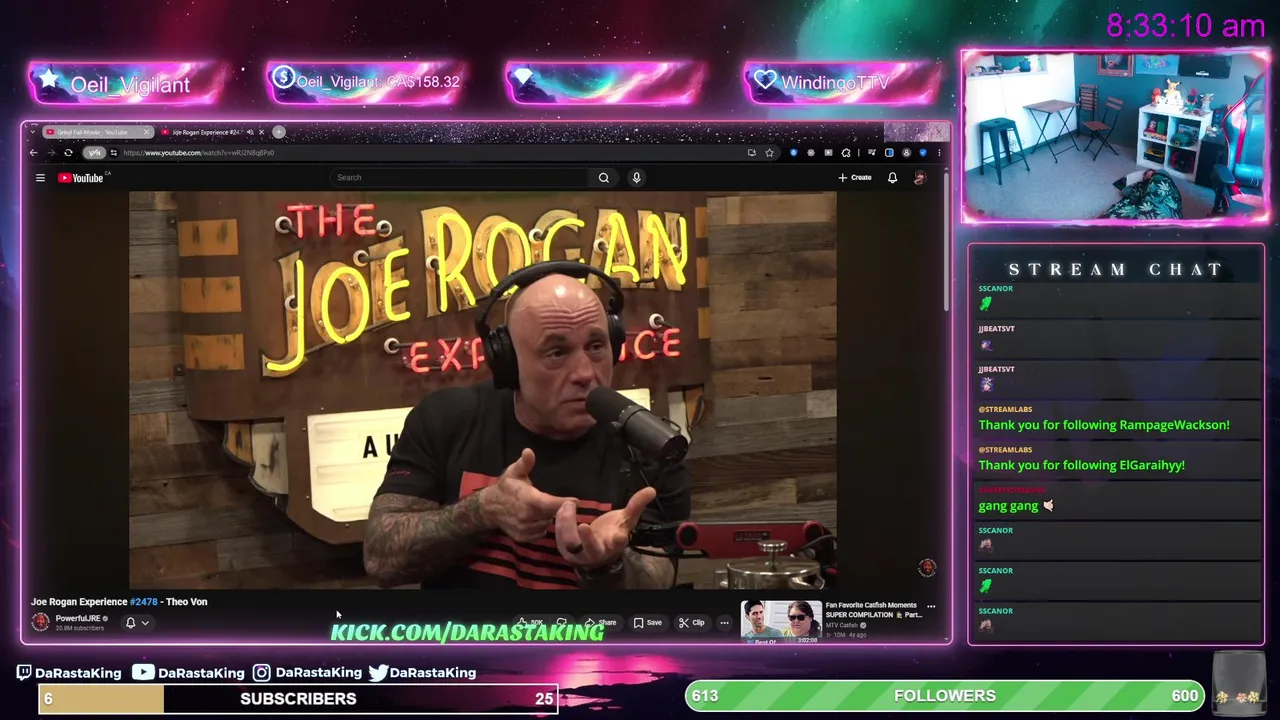Click the Oeil_Vigilant star banner
The width and height of the screenshot is (1280, 720).
tap(129, 83)
